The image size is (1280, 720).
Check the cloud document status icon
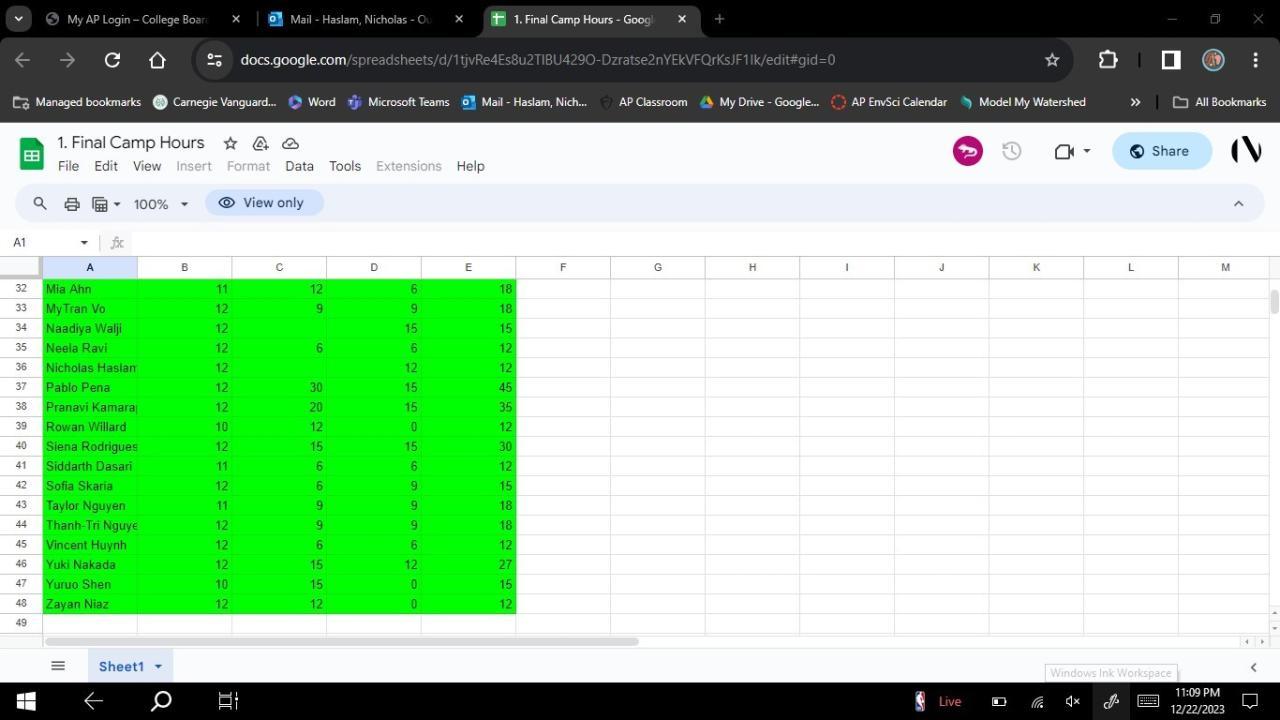[290, 143]
